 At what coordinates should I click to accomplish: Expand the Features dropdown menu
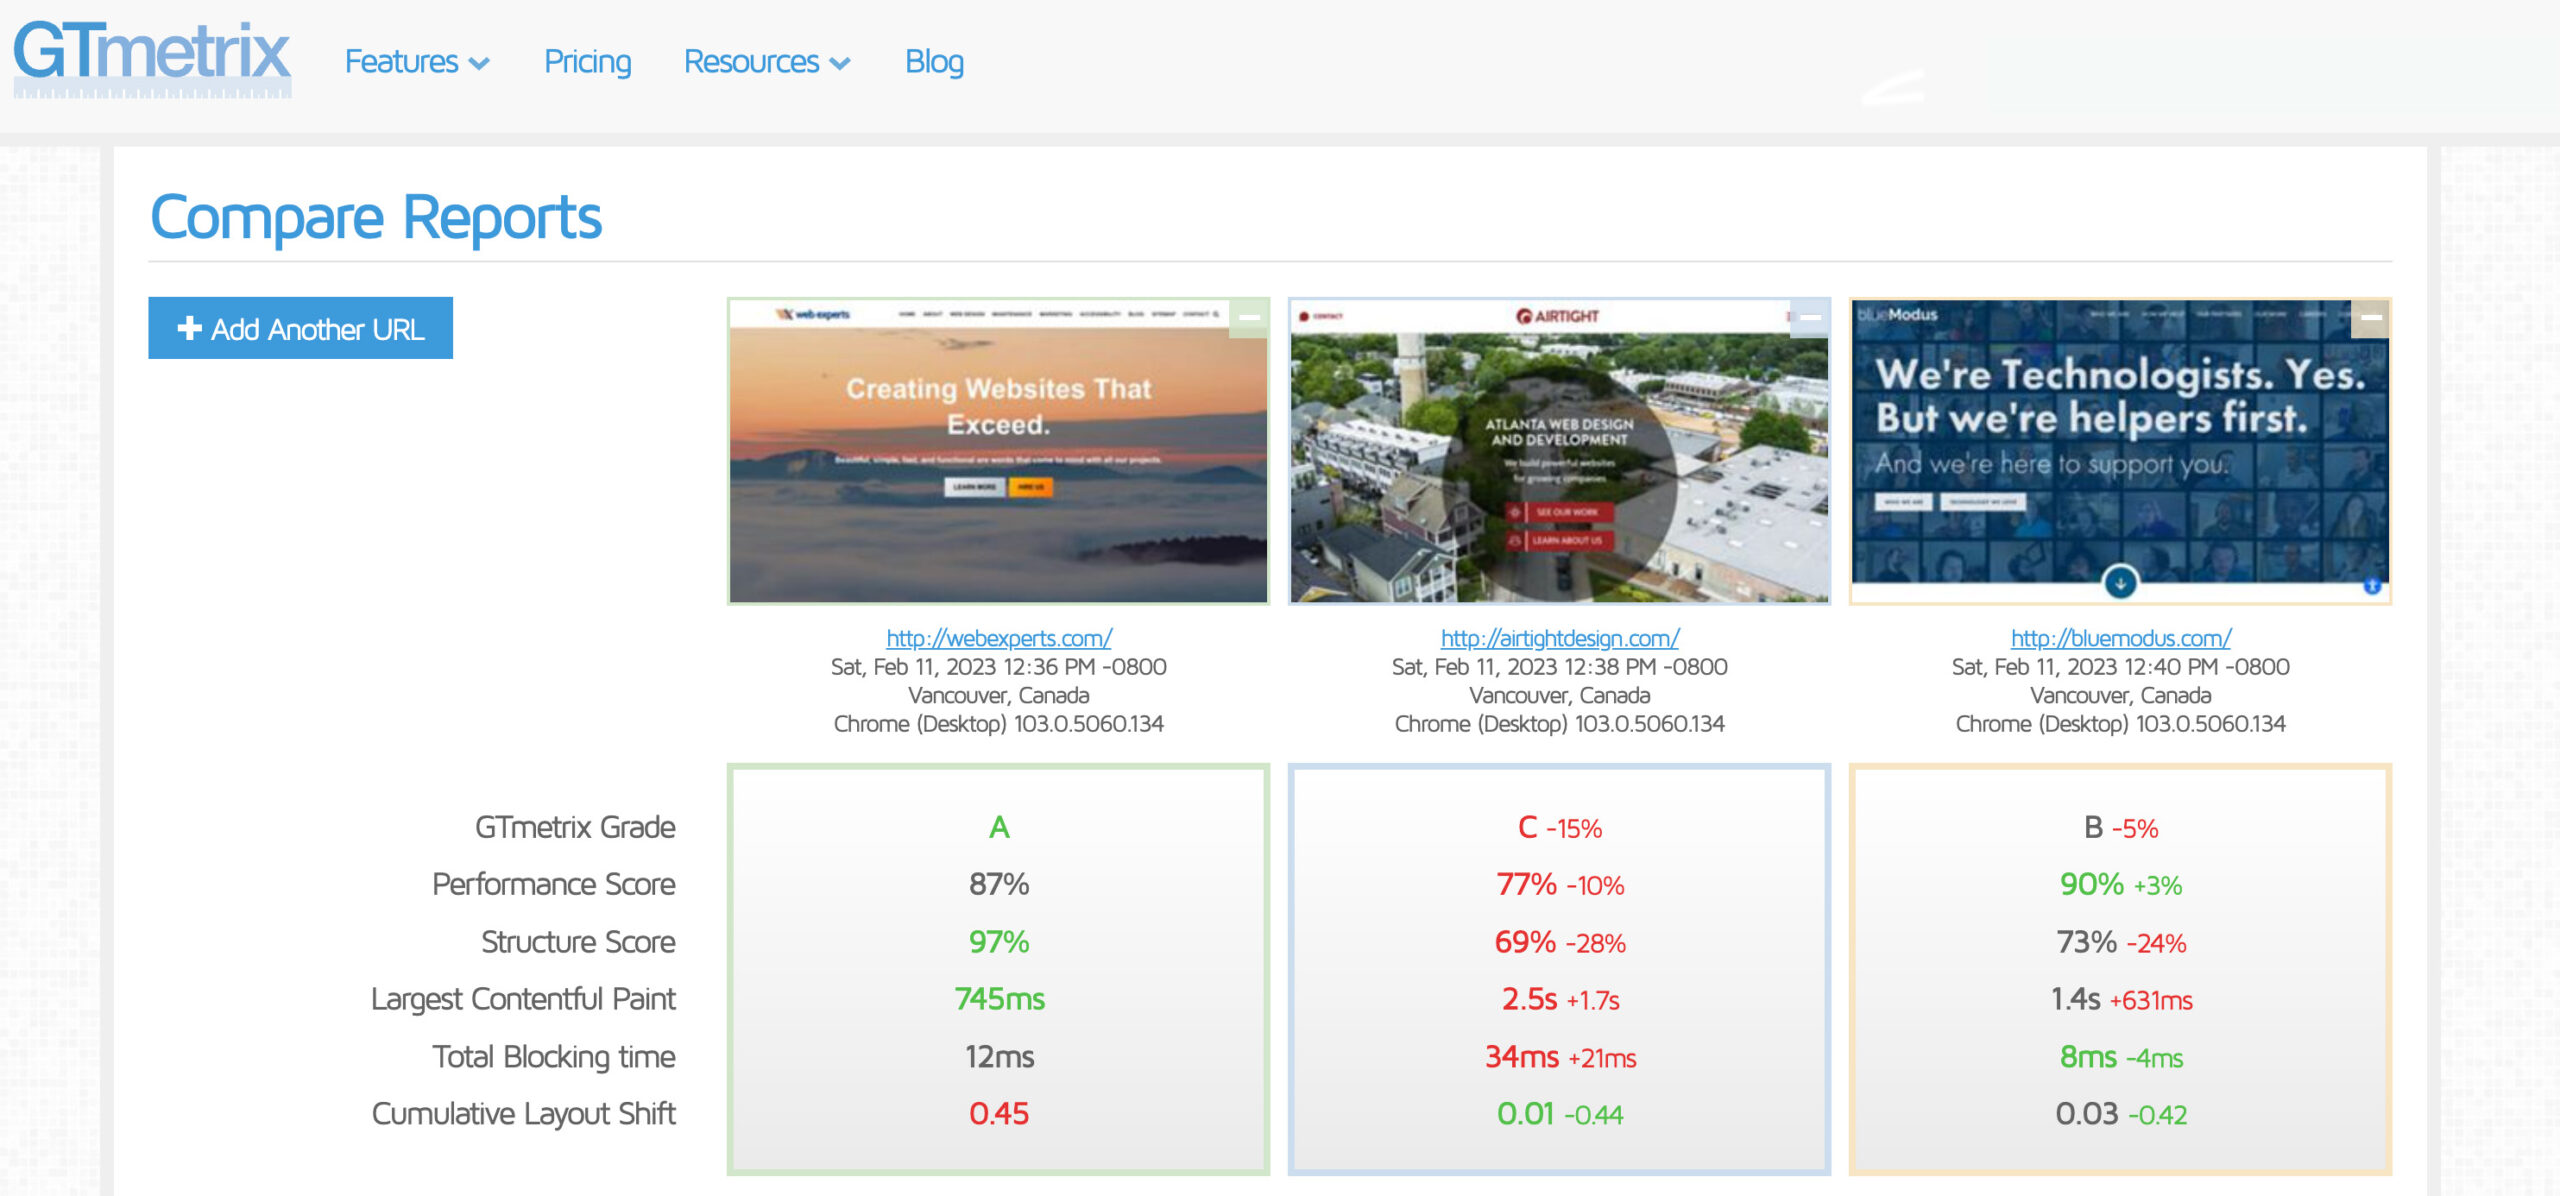[x=401, y=62]
